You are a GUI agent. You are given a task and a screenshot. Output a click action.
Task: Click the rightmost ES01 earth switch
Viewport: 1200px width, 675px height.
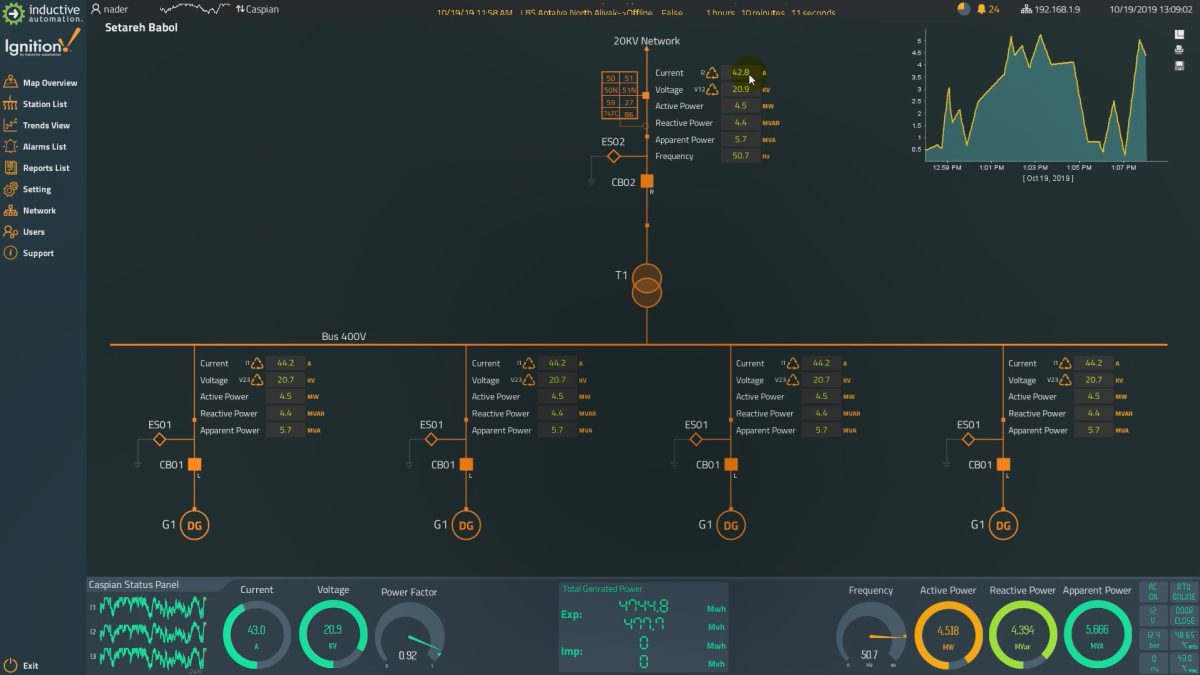(x=968, y=439)
